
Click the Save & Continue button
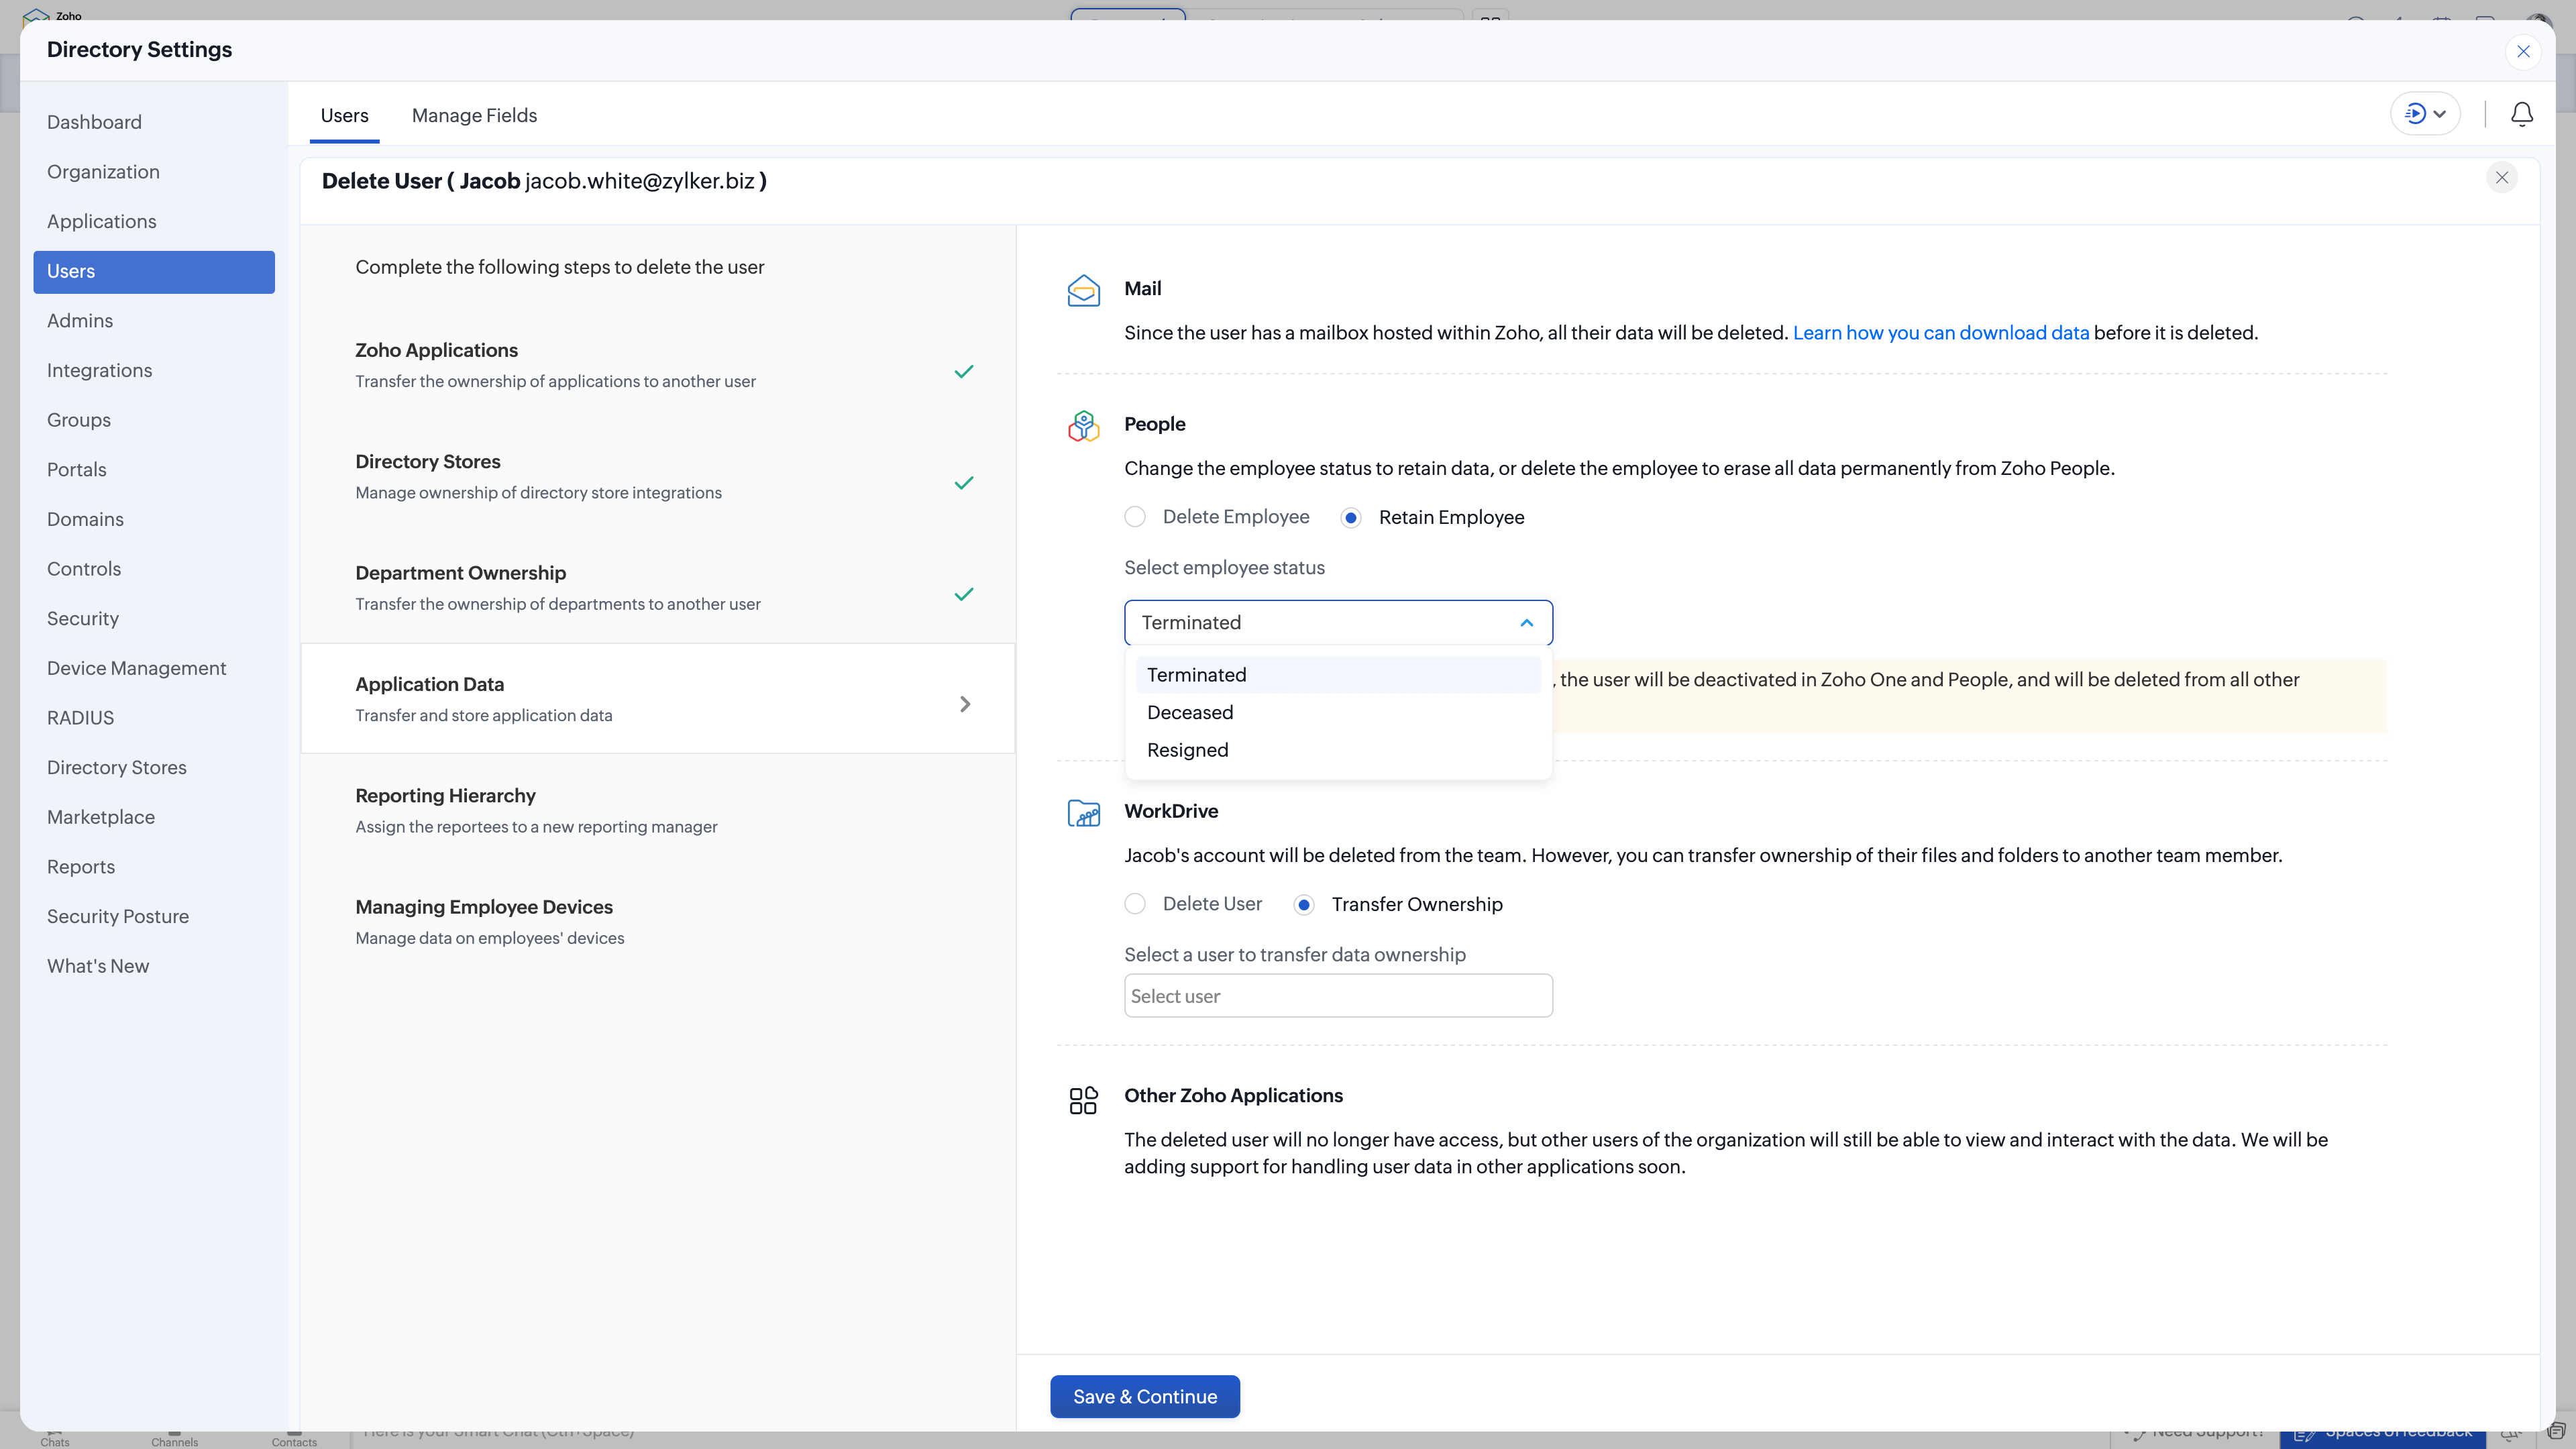(1144, 1396)
